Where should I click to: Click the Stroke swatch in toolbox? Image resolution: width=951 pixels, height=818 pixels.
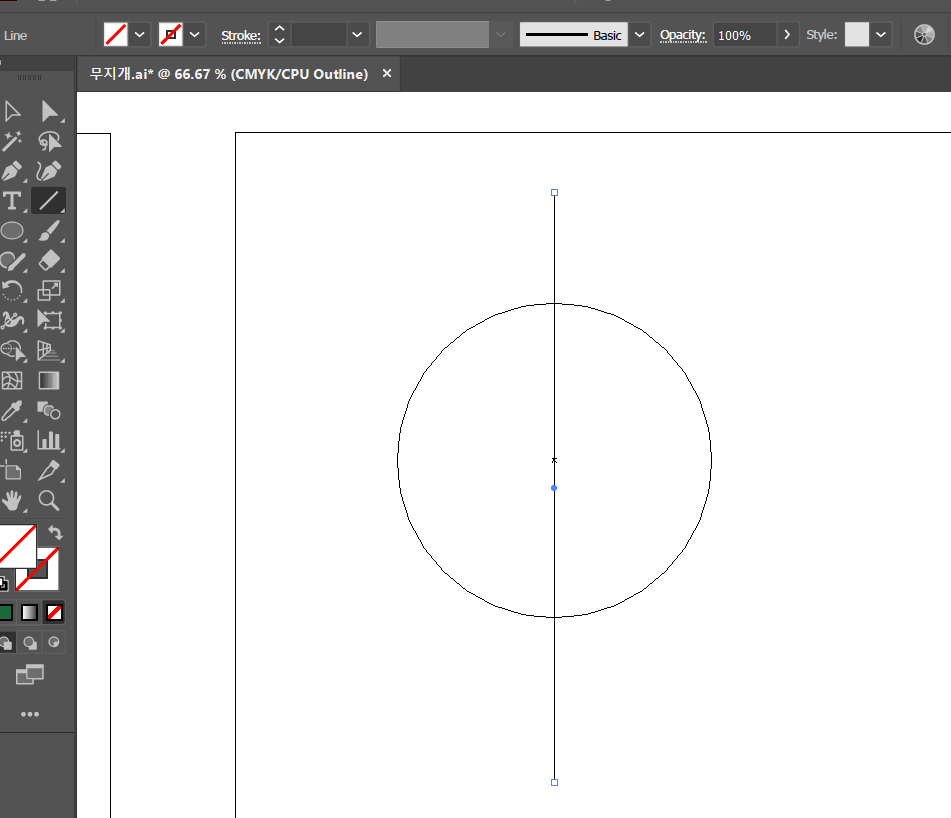coord(47,578)
